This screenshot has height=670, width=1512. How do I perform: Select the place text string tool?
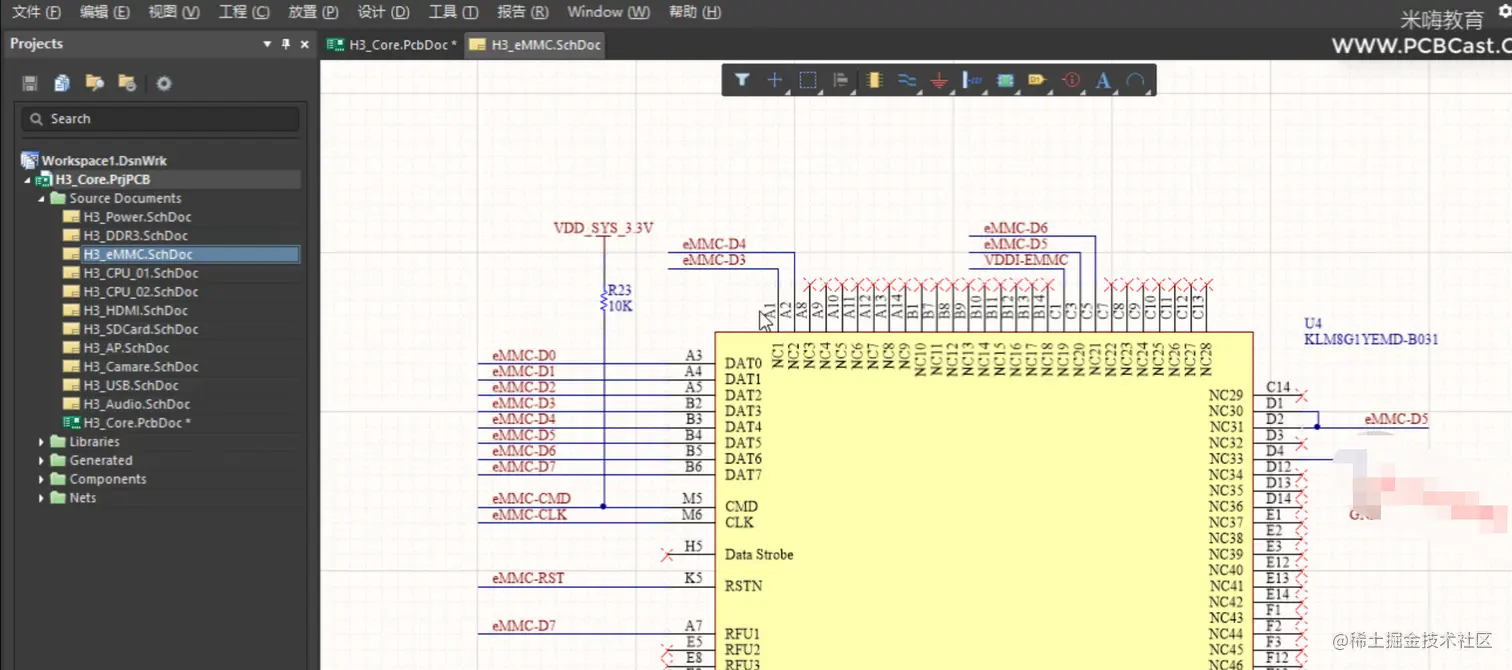1103,80
